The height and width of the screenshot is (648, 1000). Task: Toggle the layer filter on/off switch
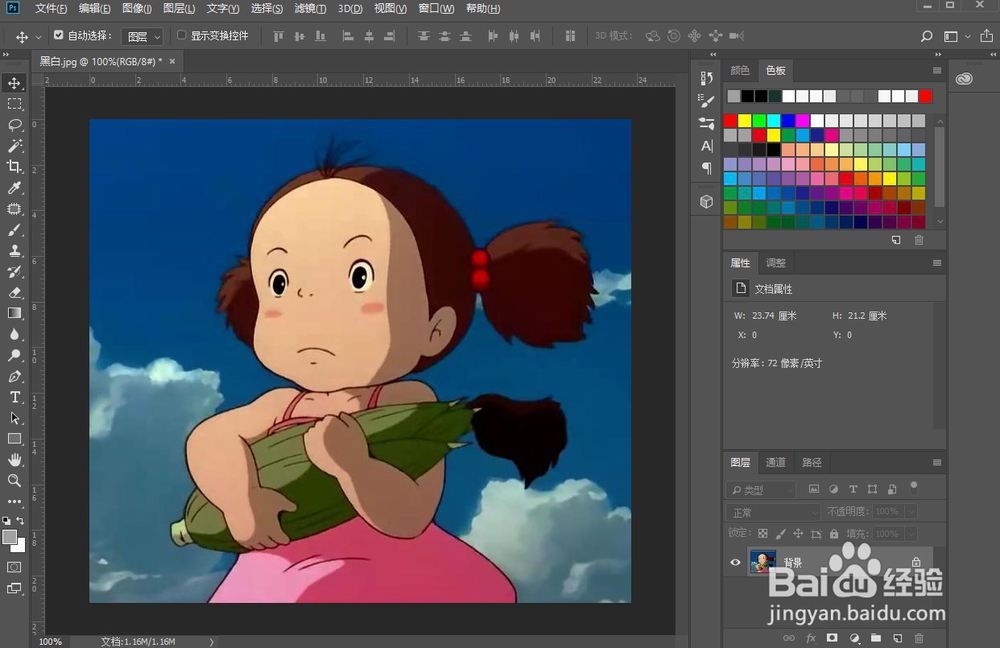[x=914, y=487]
